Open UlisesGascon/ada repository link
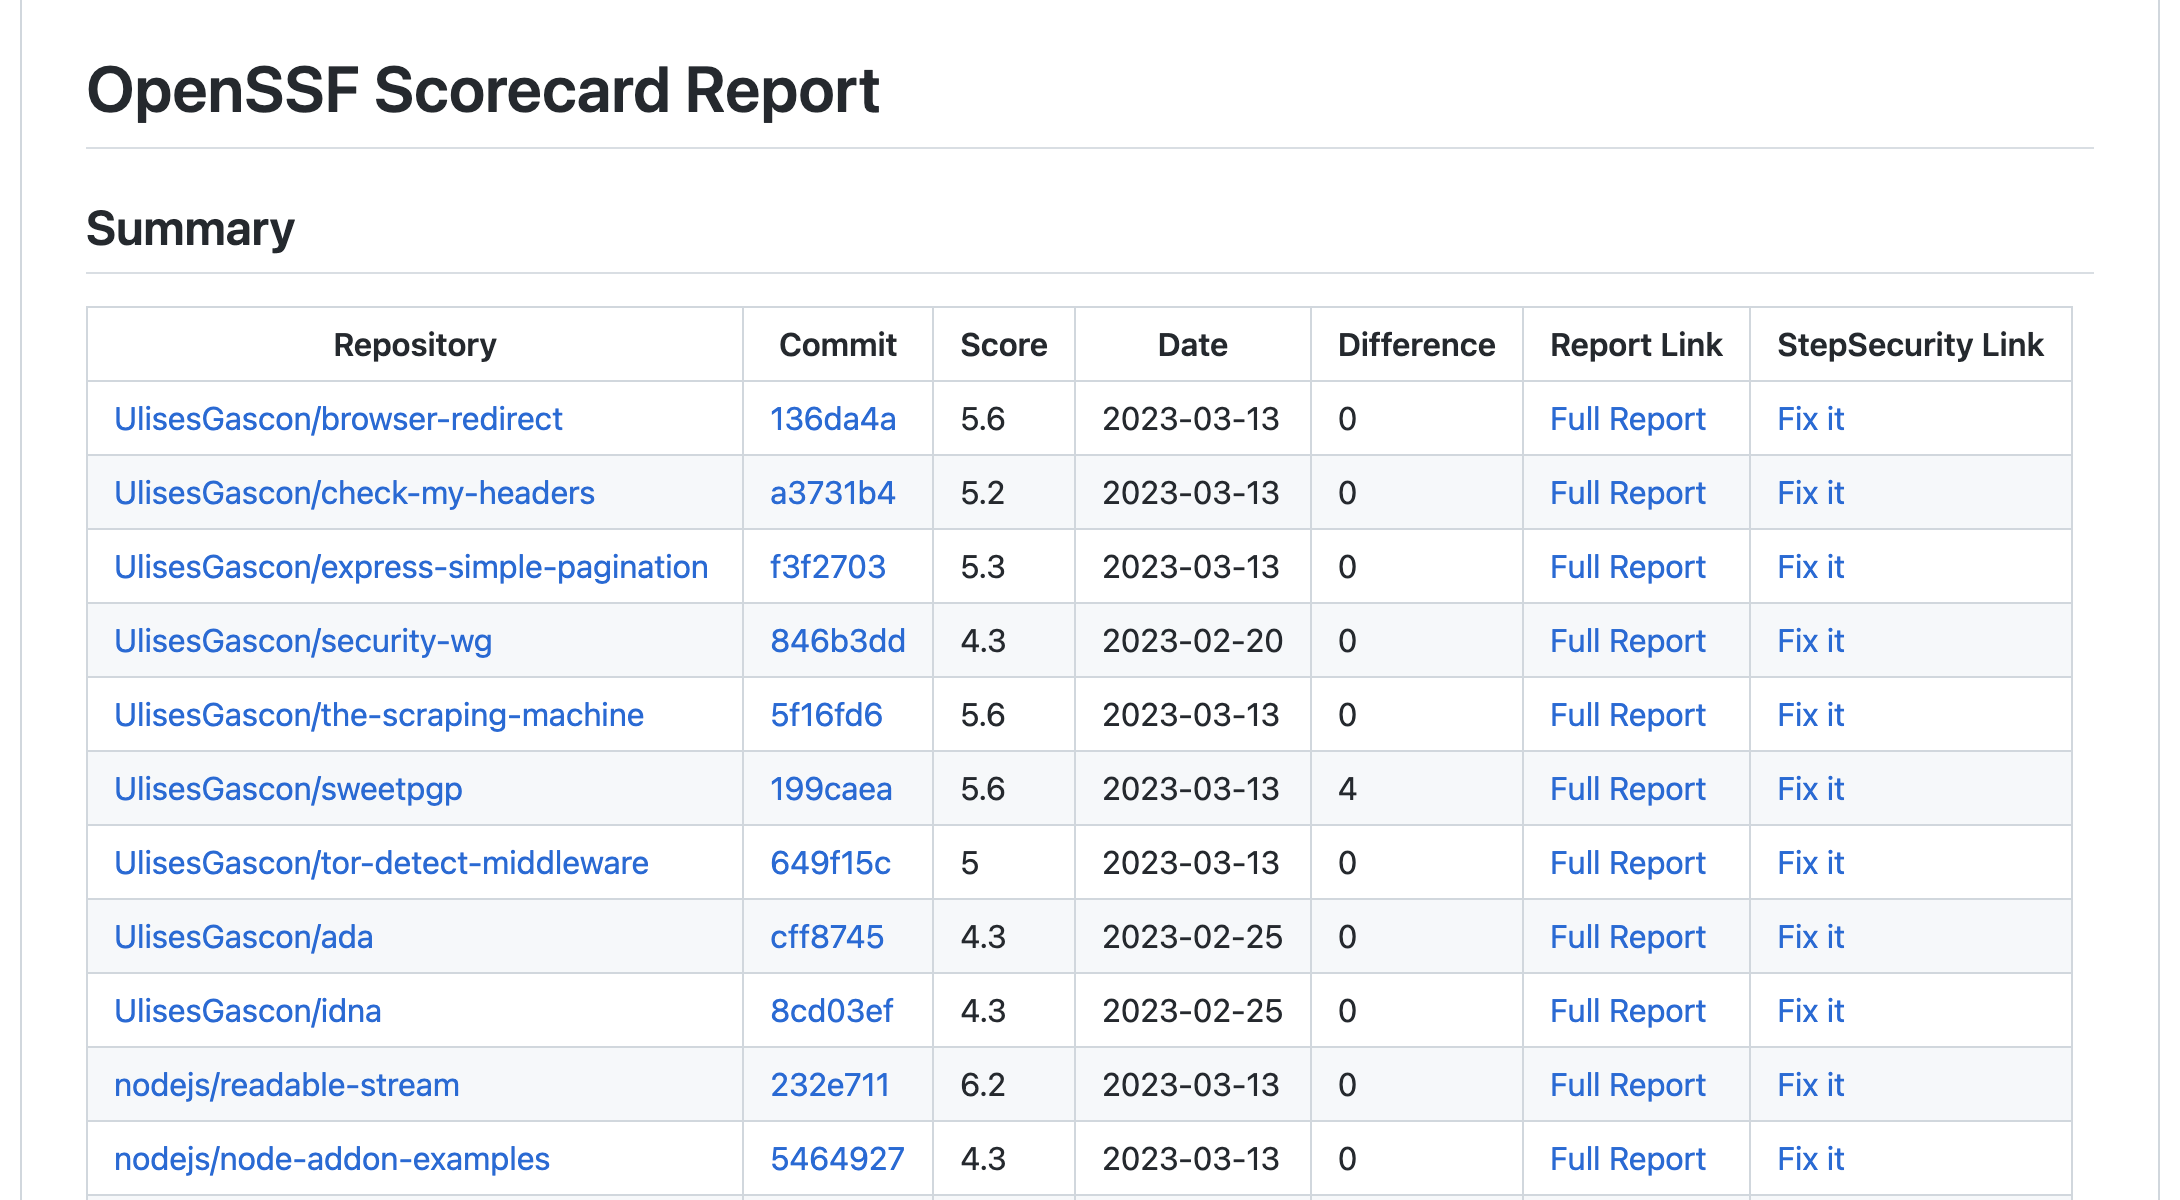Image resolution: width=2180 pixels, height=1200 pixels. [x=243, y=937]
